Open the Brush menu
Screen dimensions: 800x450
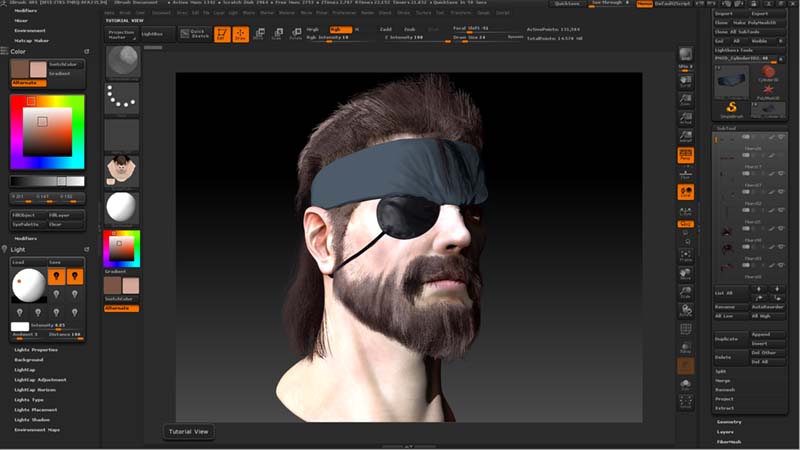coord(126,13)
